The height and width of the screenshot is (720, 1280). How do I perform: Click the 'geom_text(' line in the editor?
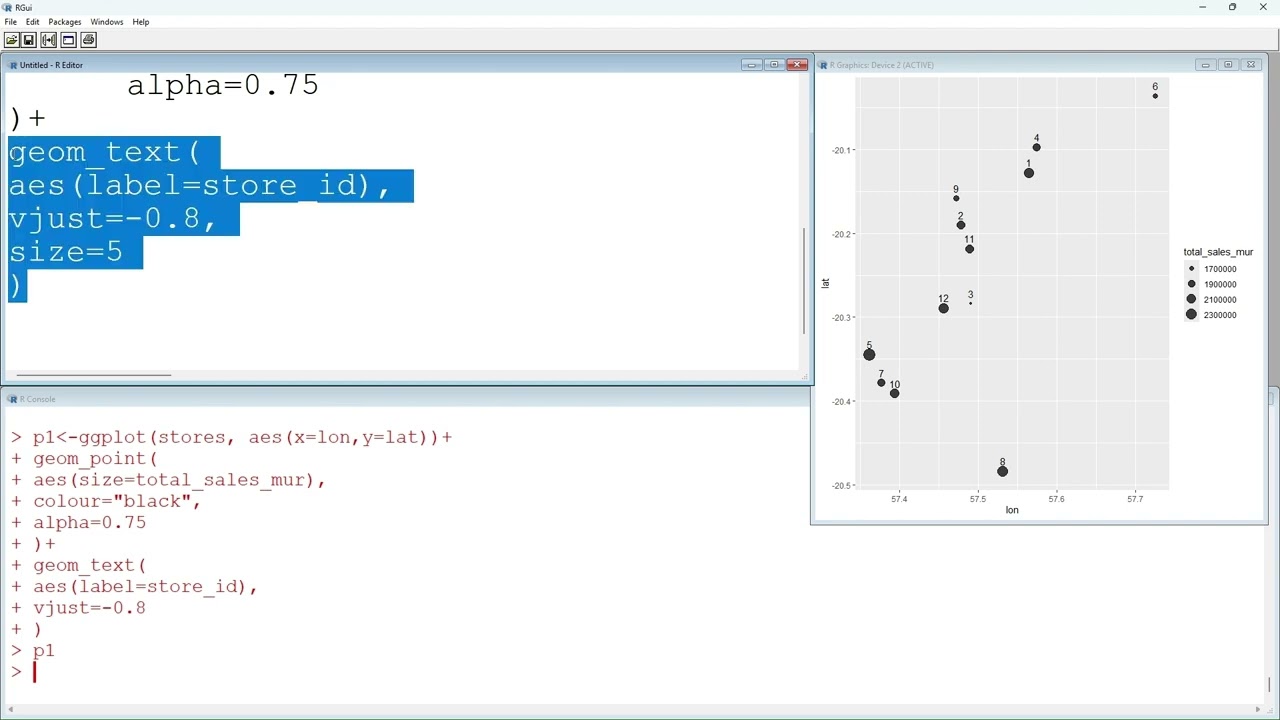pyautogui.click(x=105, y=152)
